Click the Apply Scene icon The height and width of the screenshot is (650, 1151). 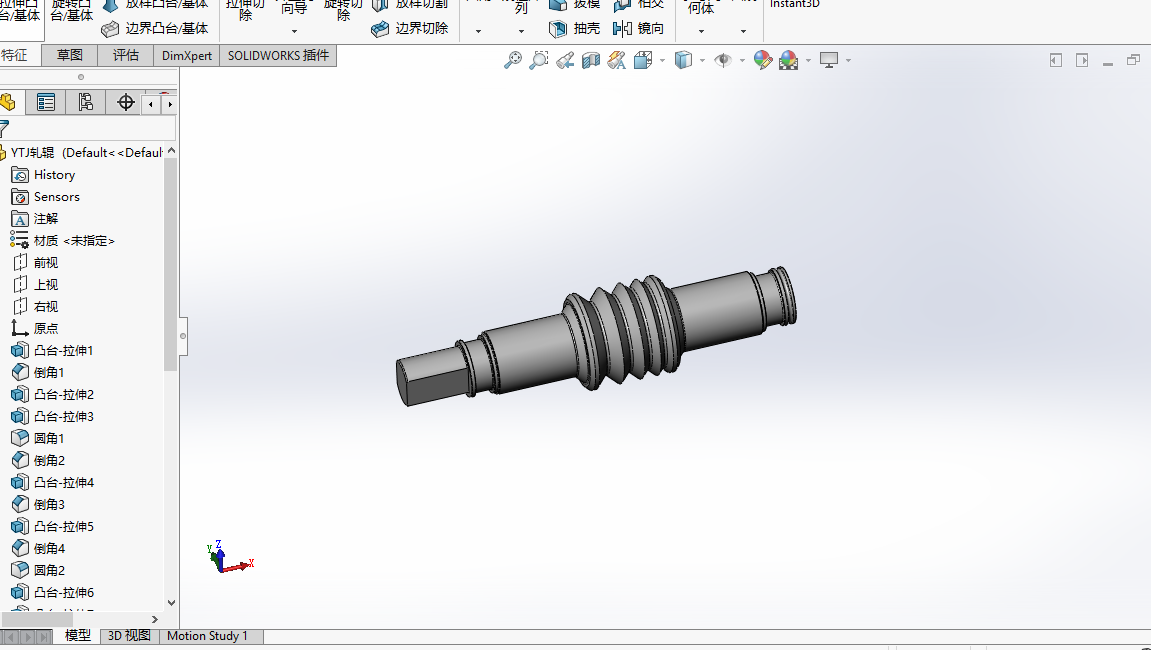click(x=789, y=60)
